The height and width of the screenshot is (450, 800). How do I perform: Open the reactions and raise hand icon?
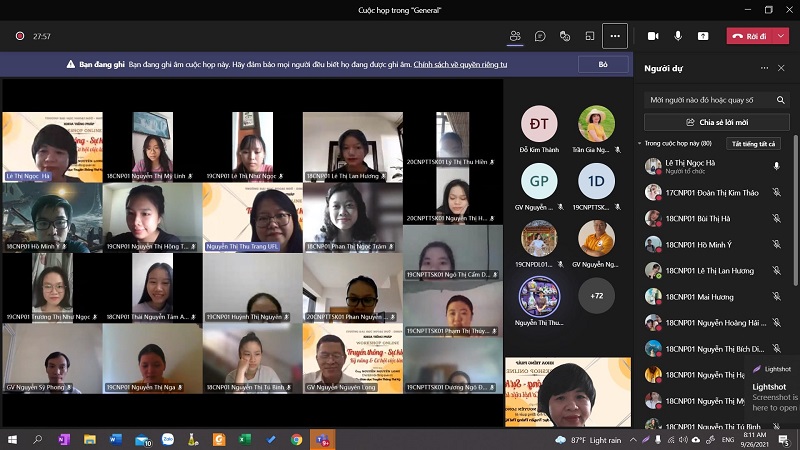pyautogui.click(x=565, y=36)
